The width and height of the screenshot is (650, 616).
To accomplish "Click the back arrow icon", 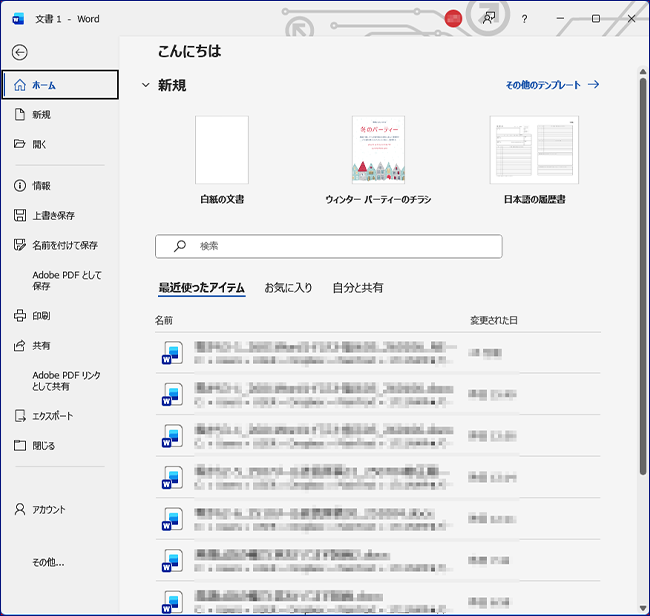I will pyautogui.click(x=20, y=53).
